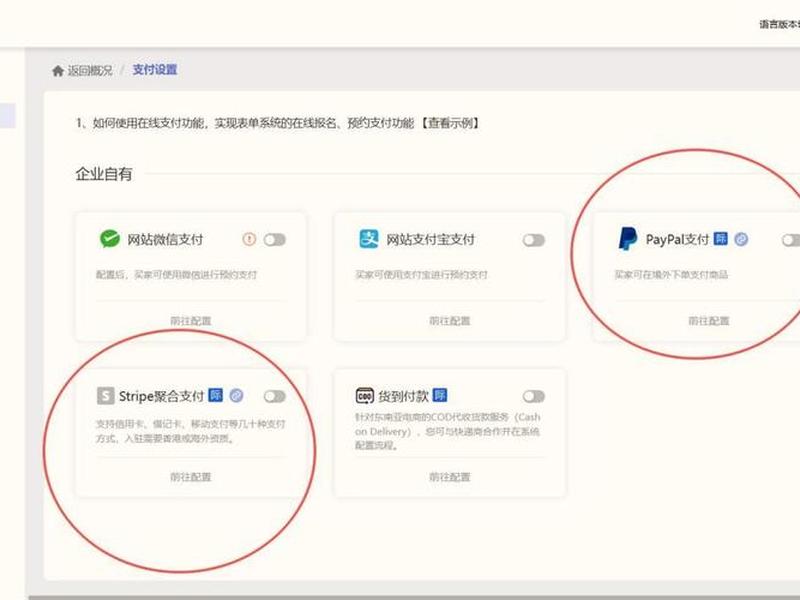
Task: Click the blue 际 badge next to Stripe聚合支付
Action: coord(215,395)
